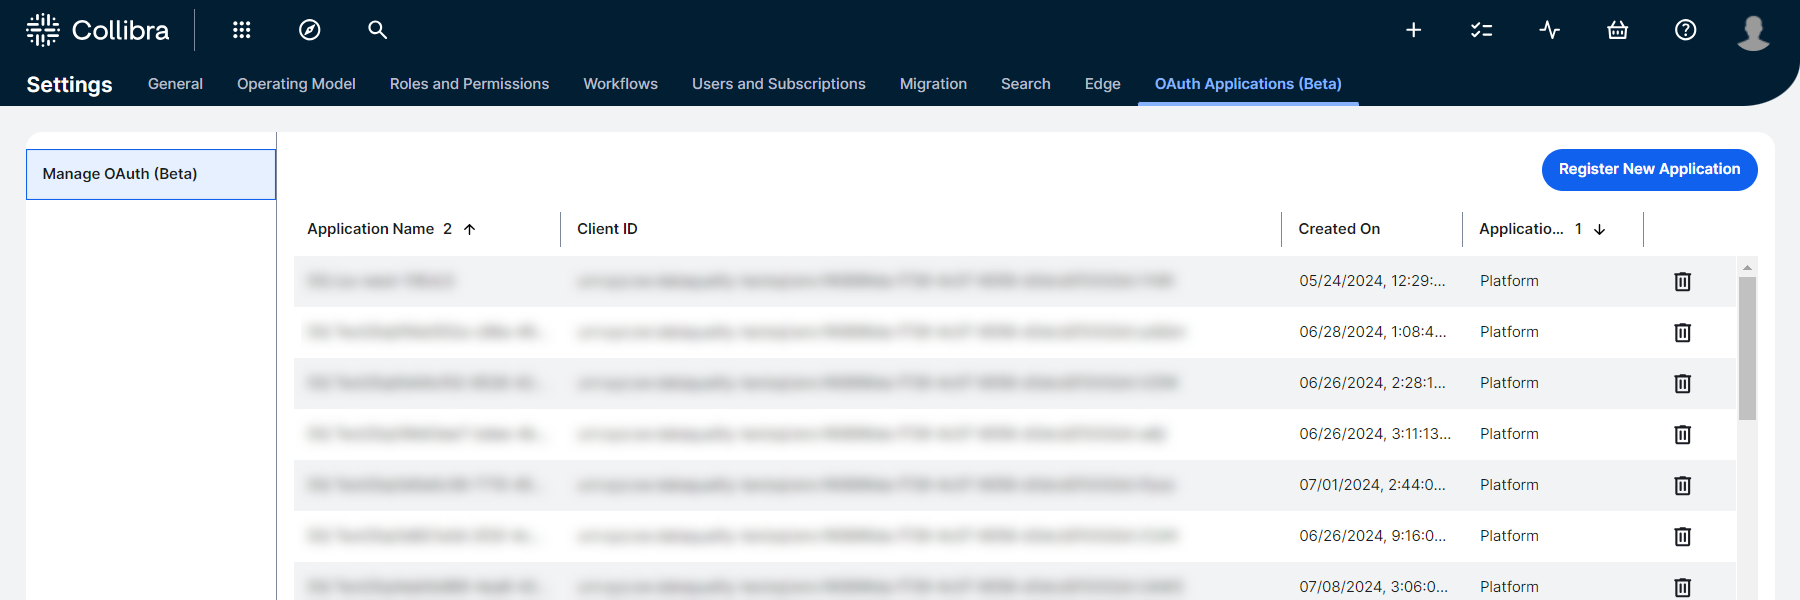The width and height of the screenshot is (1800, 600).
Task: Click the table vertical scrollbar thumb
Action: [1747, 348]
